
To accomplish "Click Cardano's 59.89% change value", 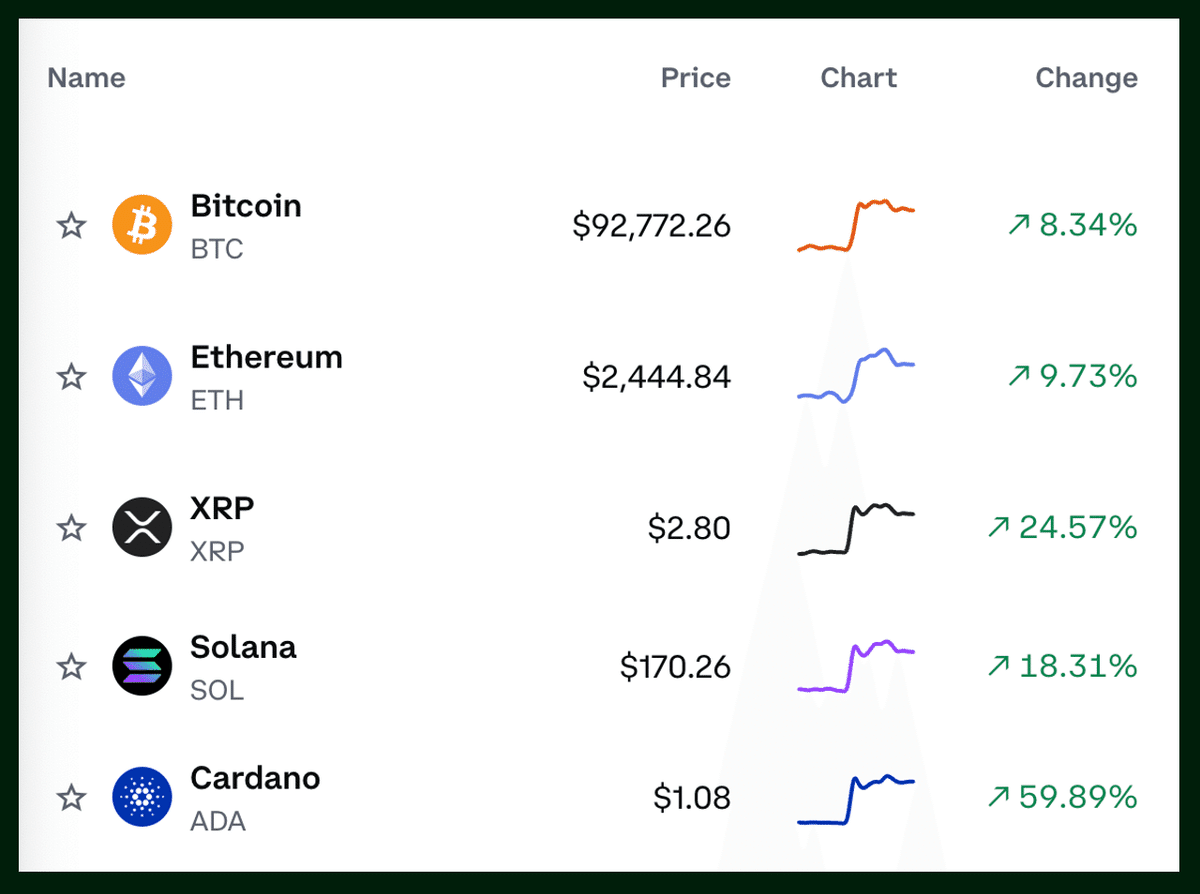I will click(1062, 797).
